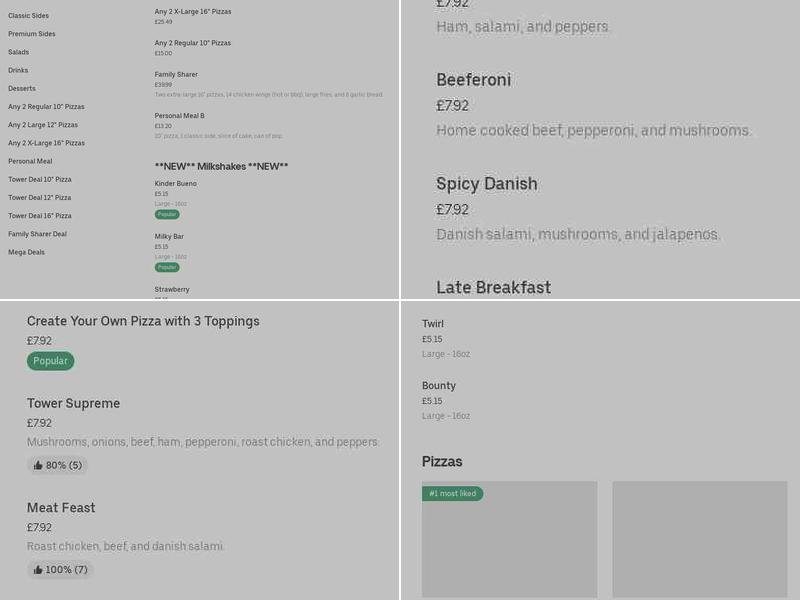Click the Popular badge under Kinder Bueno
The width and height of the screenshot is (800, 600).
167,214
